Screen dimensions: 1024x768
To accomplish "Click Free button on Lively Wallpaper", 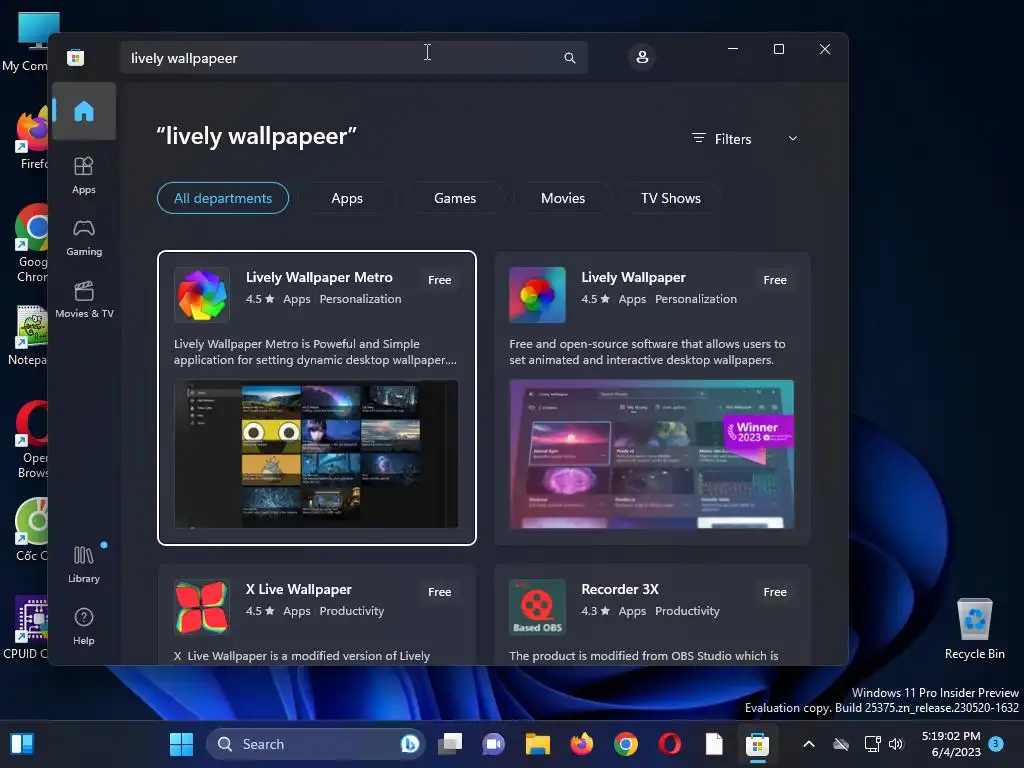I will pos(775,280).
